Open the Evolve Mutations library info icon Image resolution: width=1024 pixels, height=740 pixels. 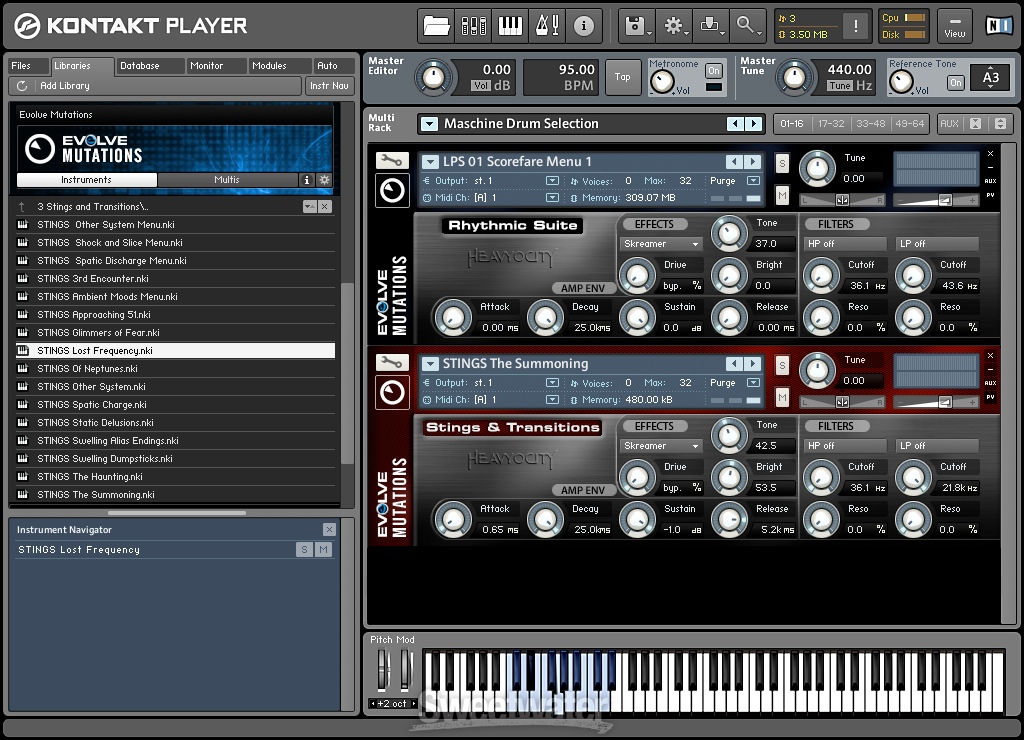306,180
